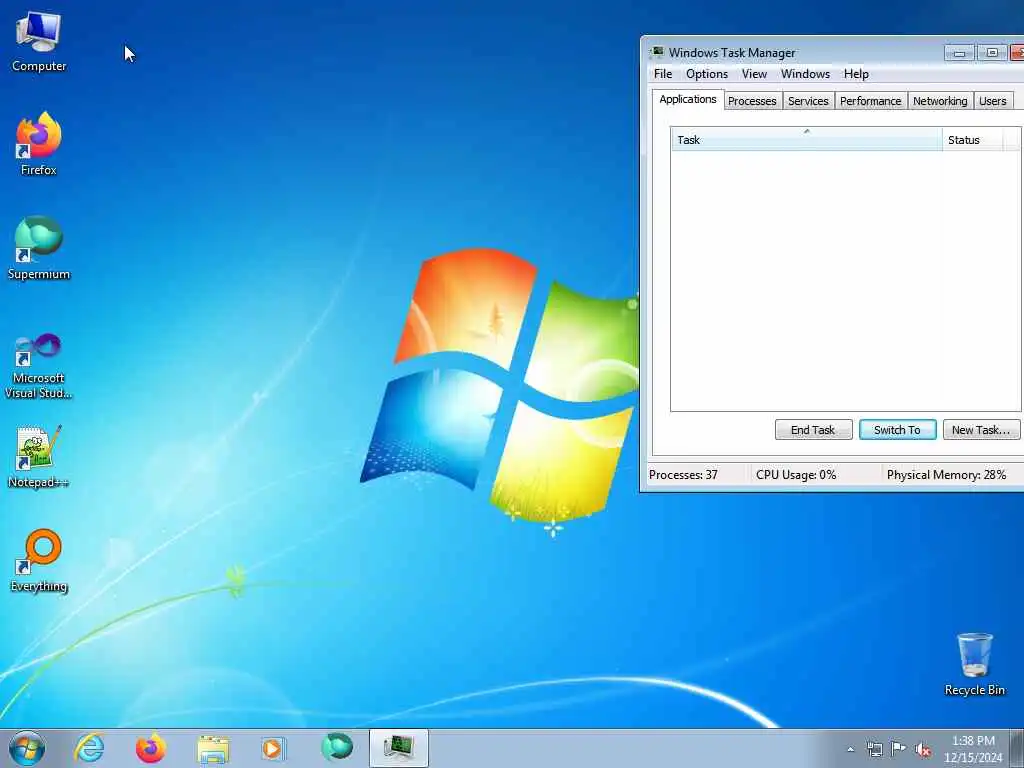Screen dimensions: 1024x768
Task: Select the Everything search desktop shortcut
Action: [39, 560]
